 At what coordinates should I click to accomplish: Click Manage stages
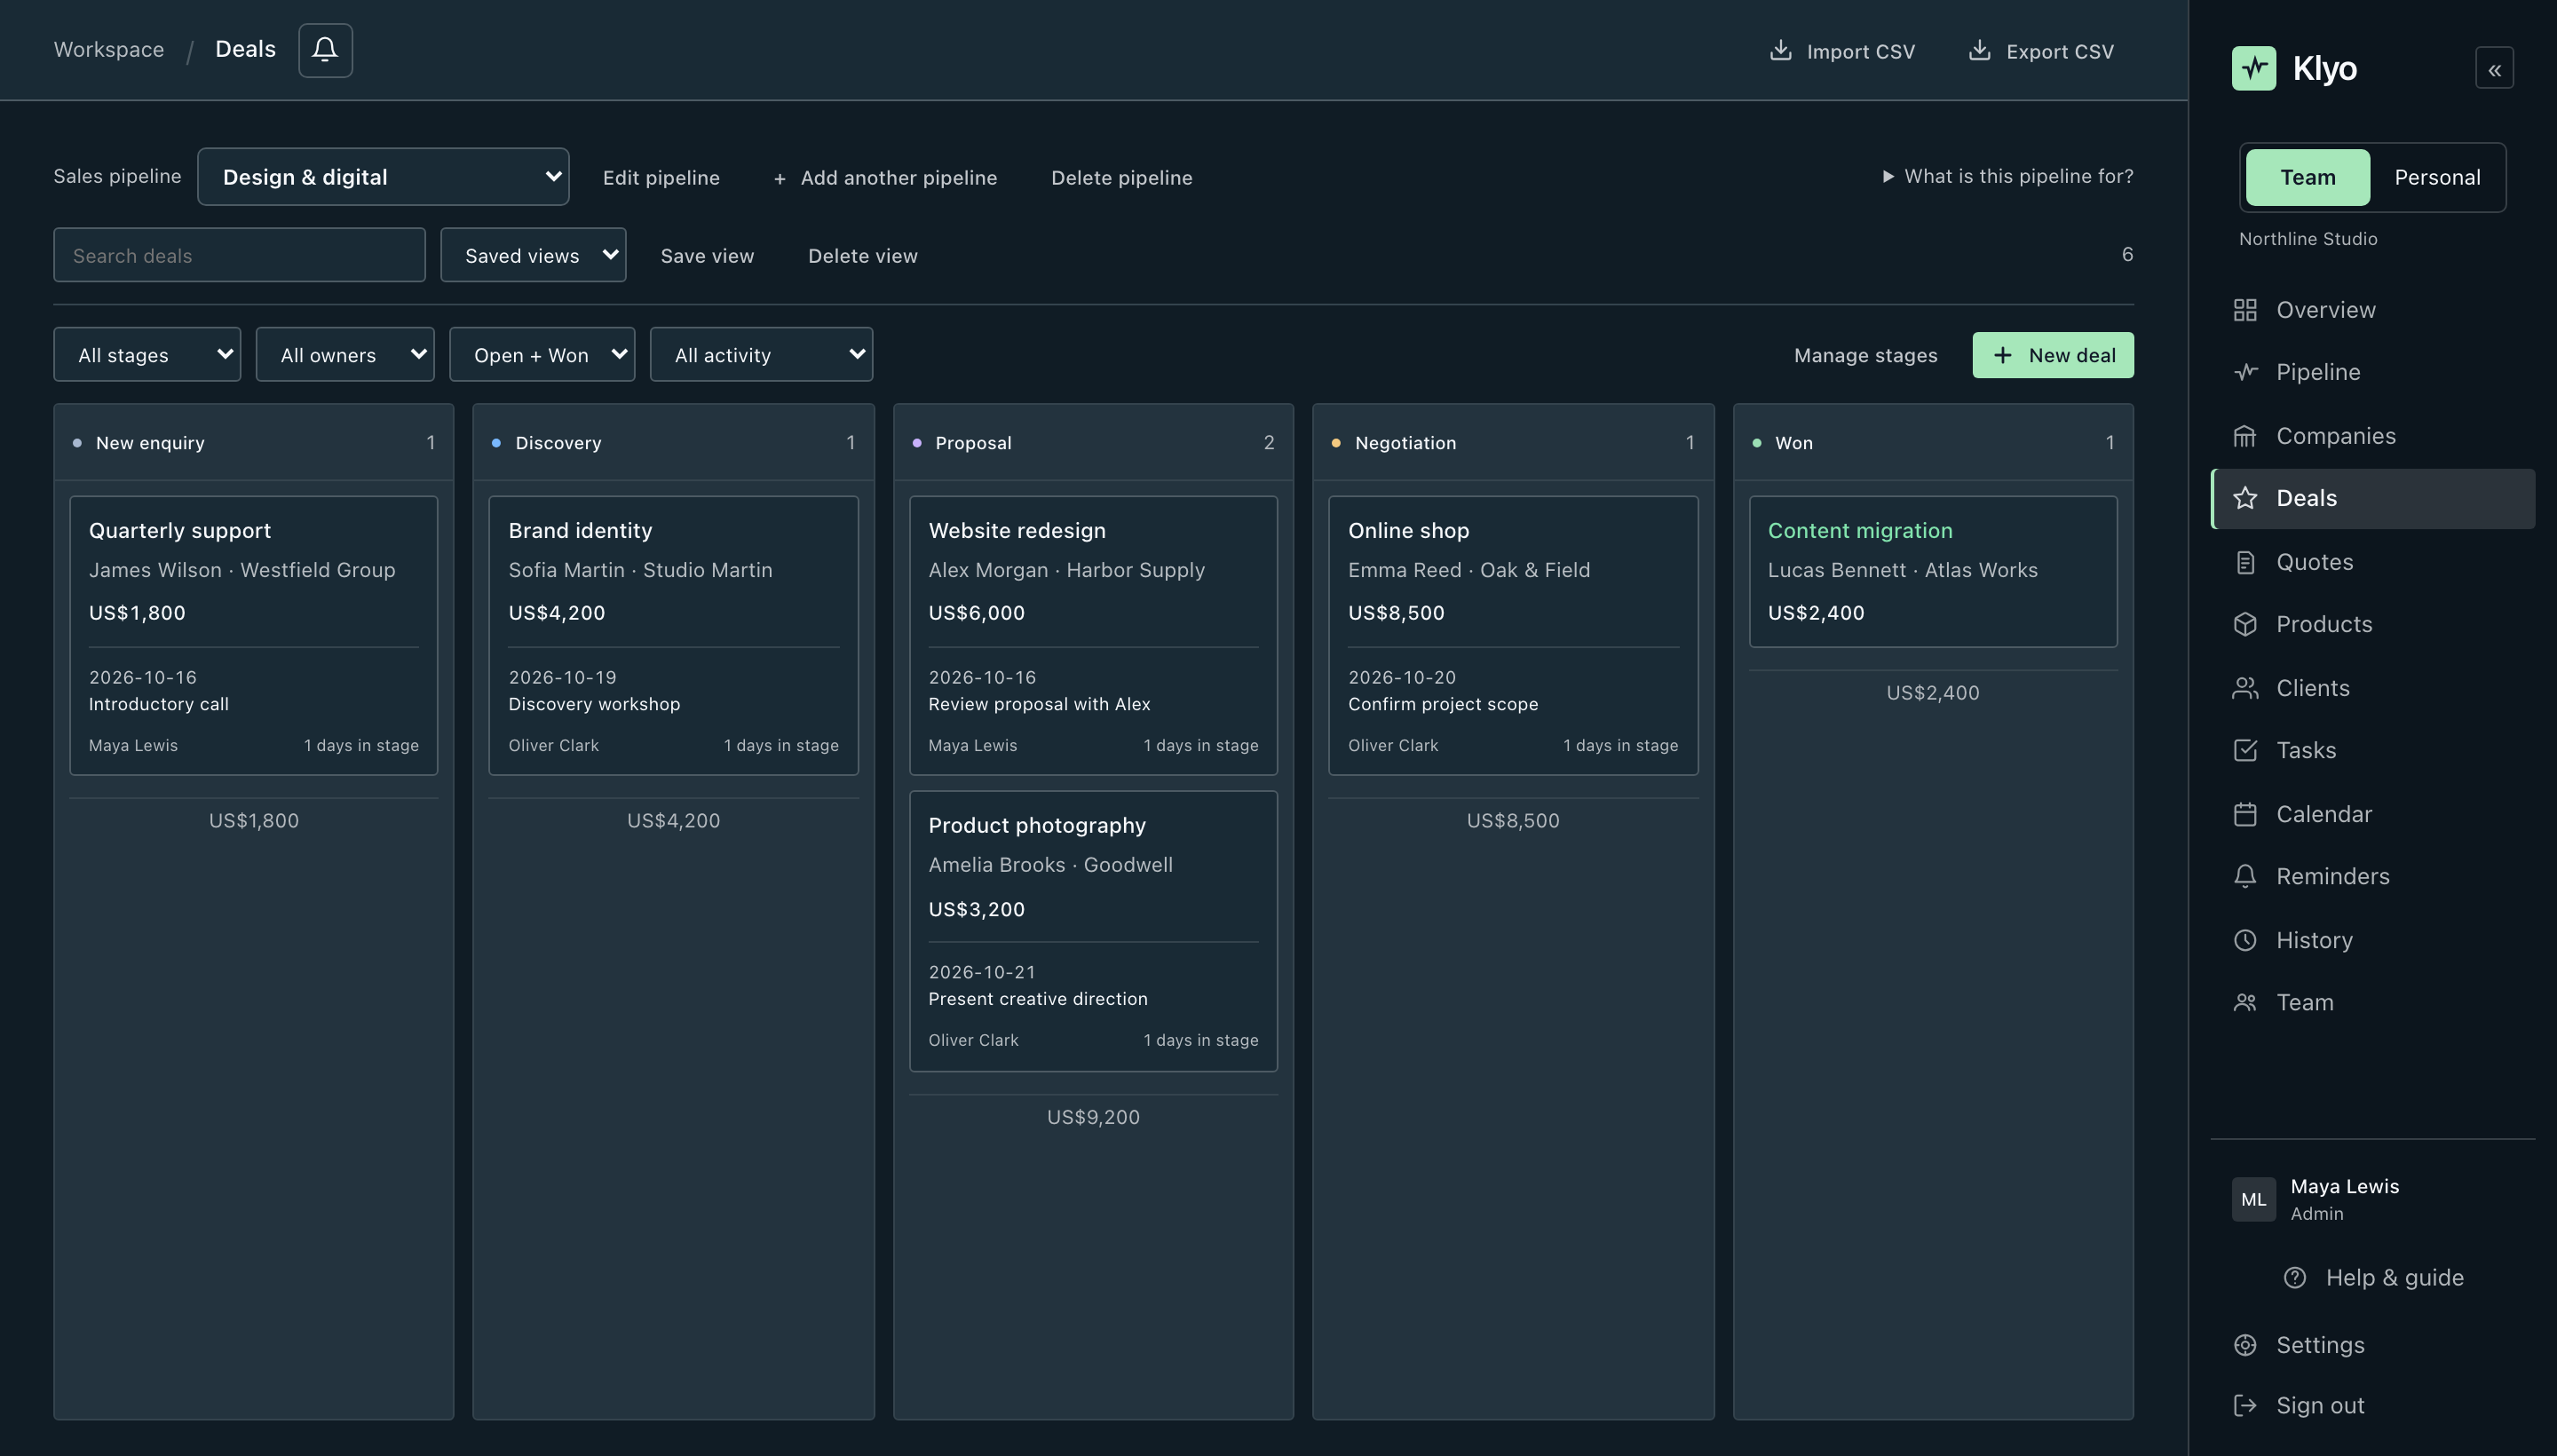click(x=1865, y=355)
